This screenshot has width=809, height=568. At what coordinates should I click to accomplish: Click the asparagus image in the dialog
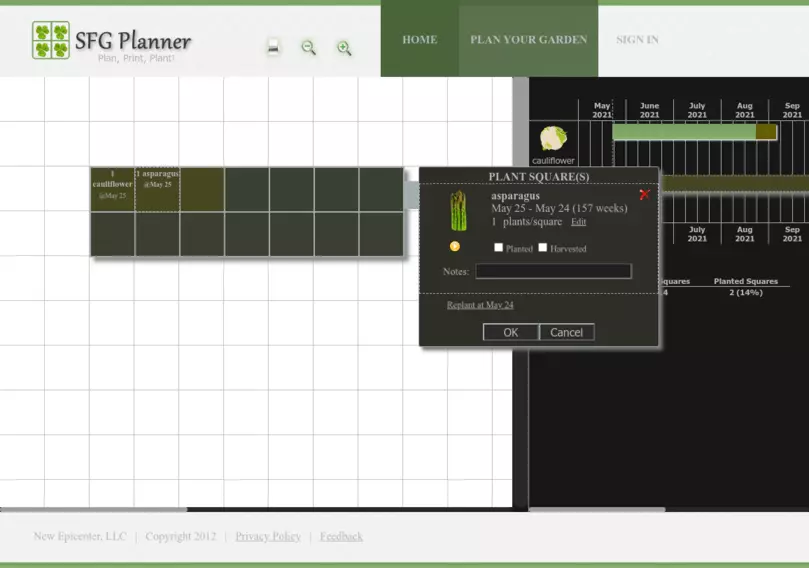click(x=458, y=211)
